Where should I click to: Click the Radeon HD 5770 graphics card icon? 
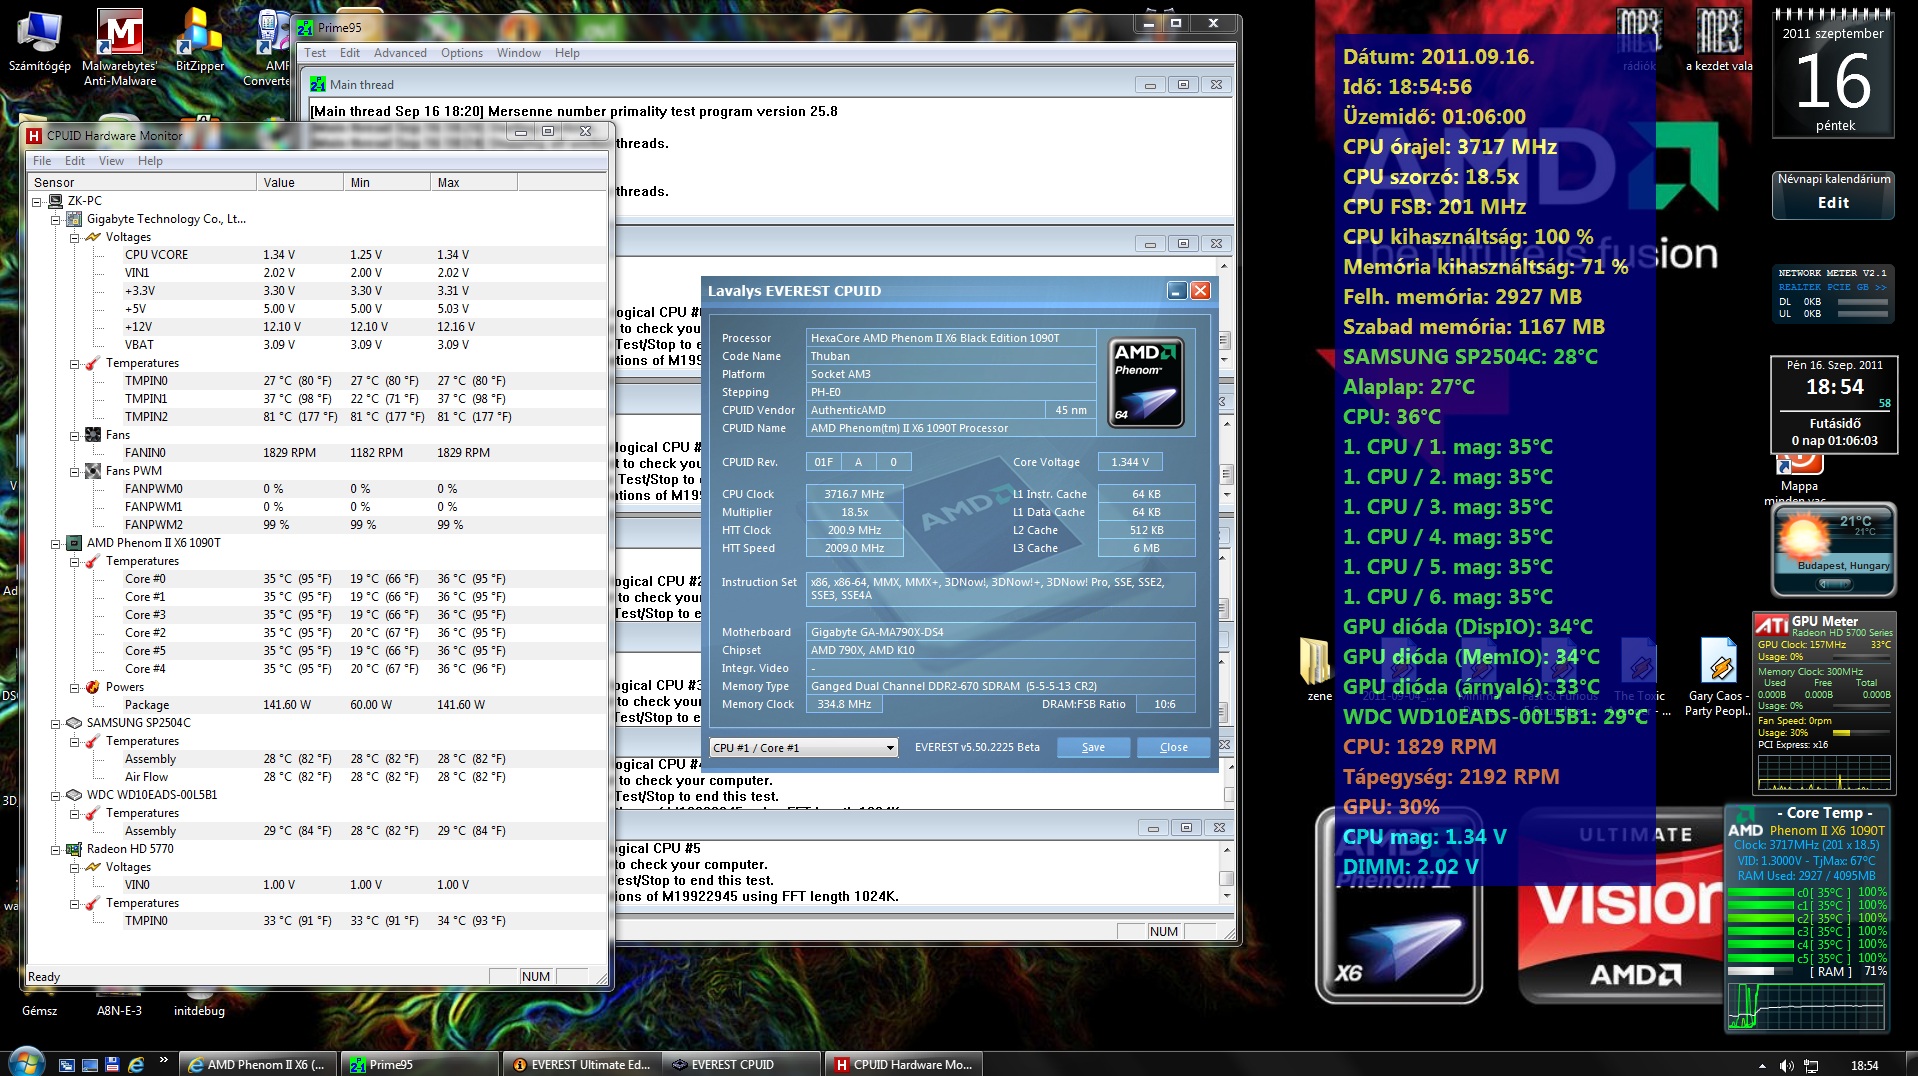pyautogui.click(x=74, y=849)
